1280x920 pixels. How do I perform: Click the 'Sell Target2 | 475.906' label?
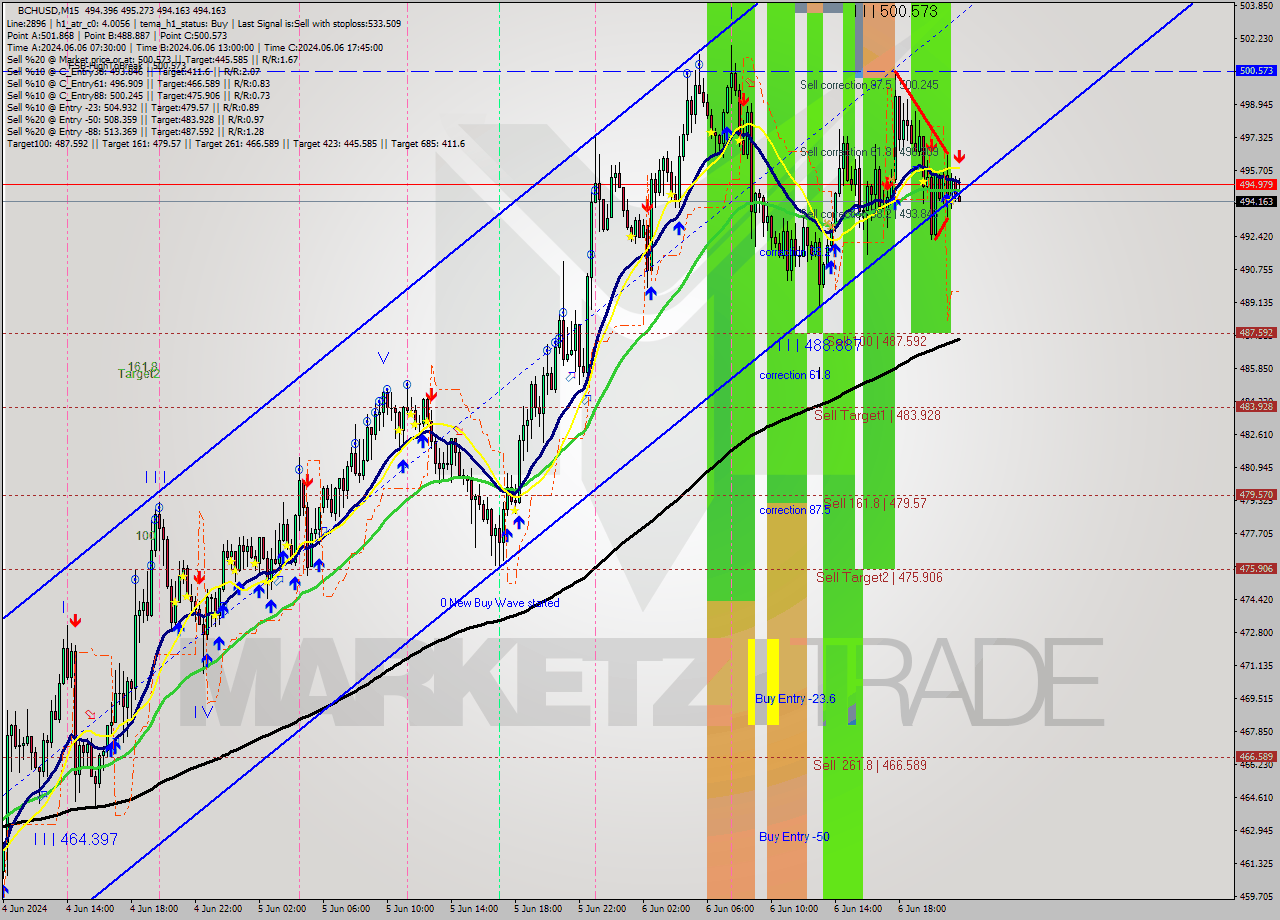[879, 577]
